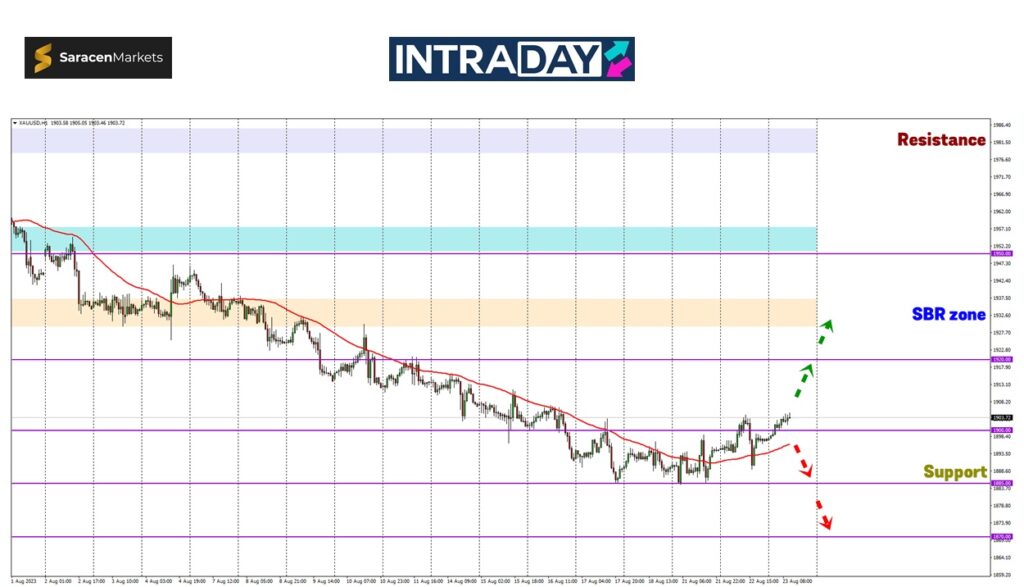Select the Resistance label
The image size is (1024, 587).
coord(940,140)
